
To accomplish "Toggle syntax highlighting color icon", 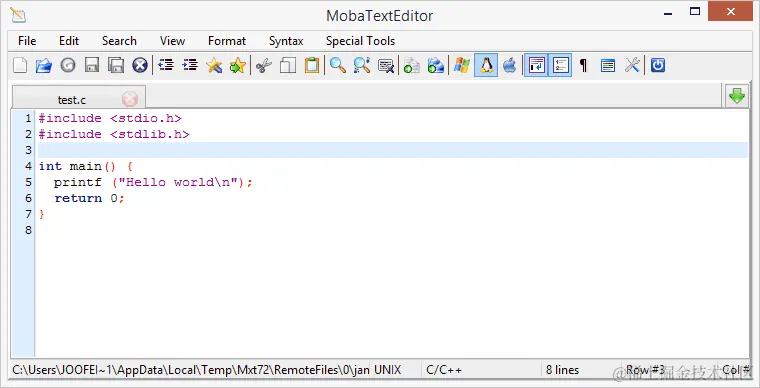I will pos(608,65).
